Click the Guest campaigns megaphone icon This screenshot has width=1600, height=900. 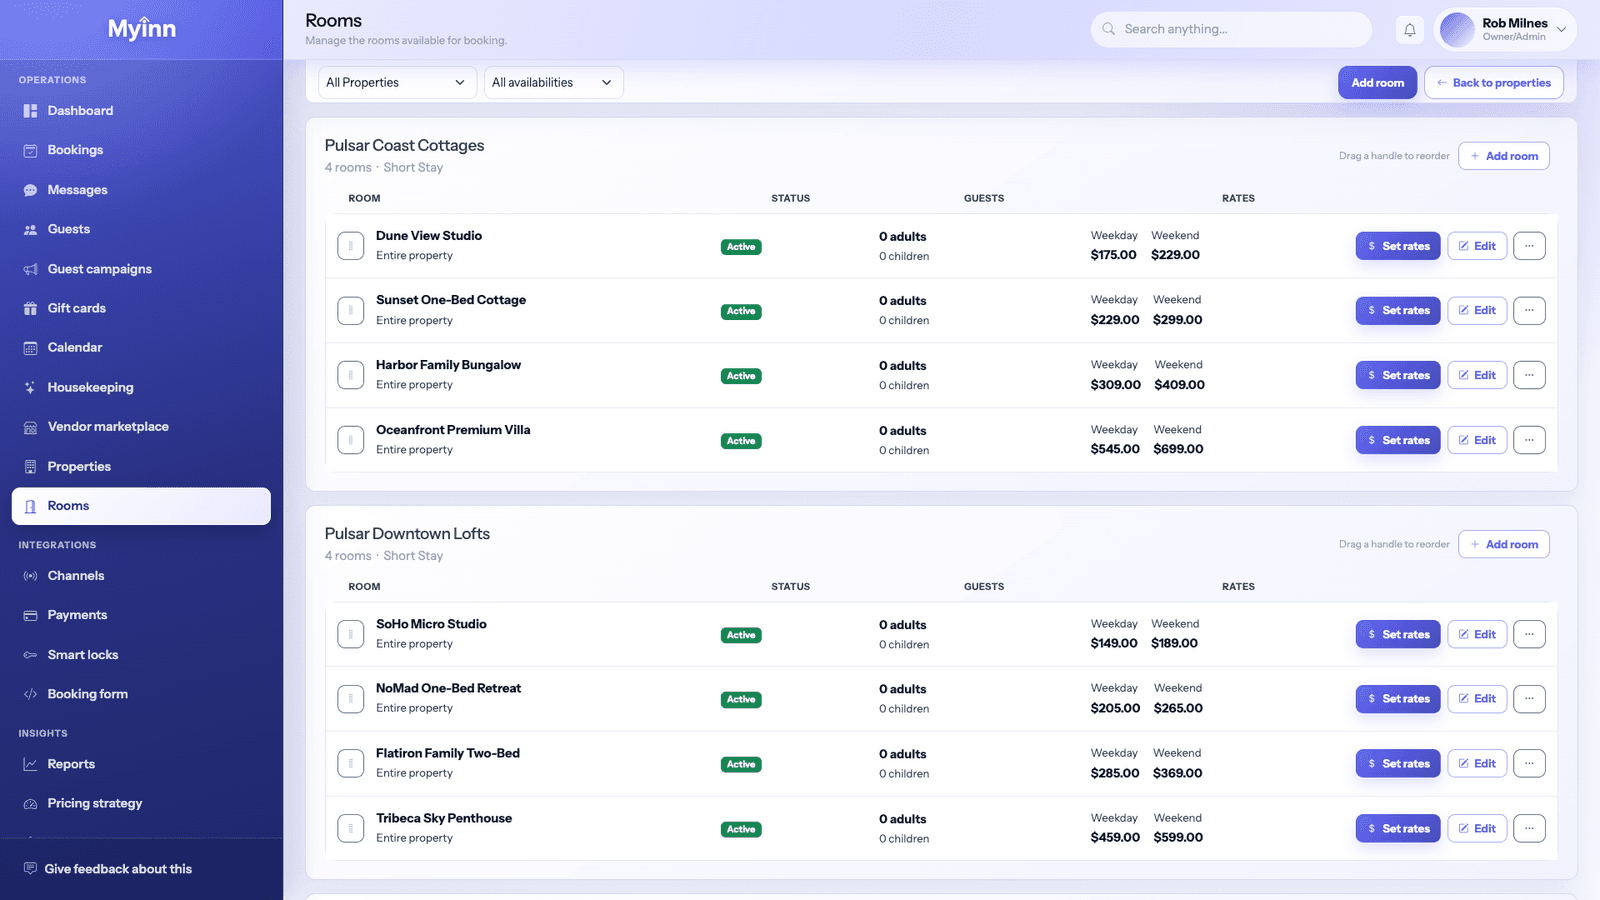pos(30,269)
